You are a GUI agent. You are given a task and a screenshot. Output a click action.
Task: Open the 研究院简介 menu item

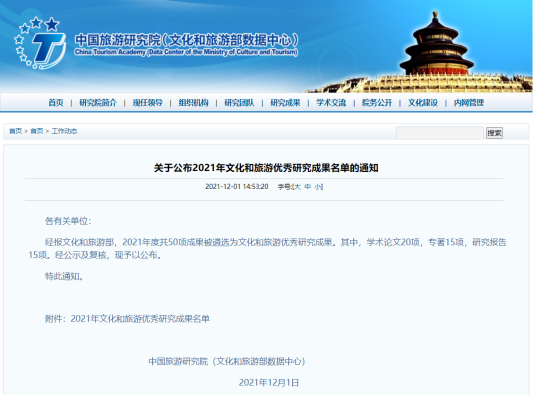(x=98, y=102)
